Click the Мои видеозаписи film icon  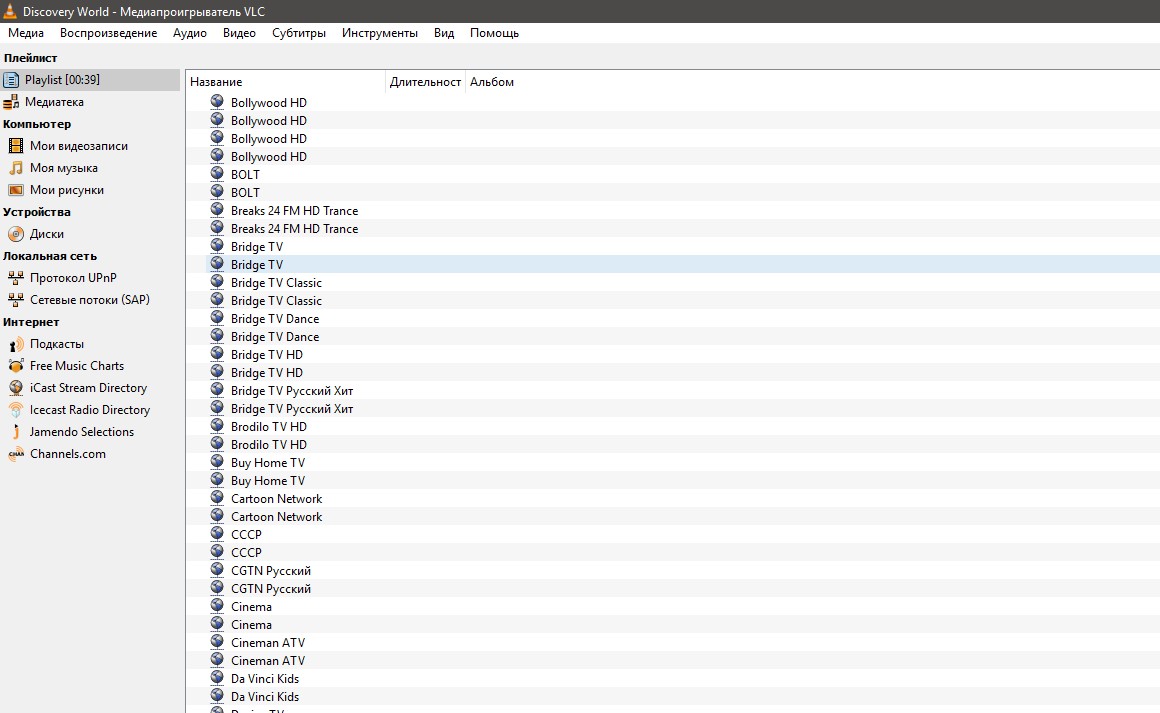pyautogui.click(x=16, y=146)
